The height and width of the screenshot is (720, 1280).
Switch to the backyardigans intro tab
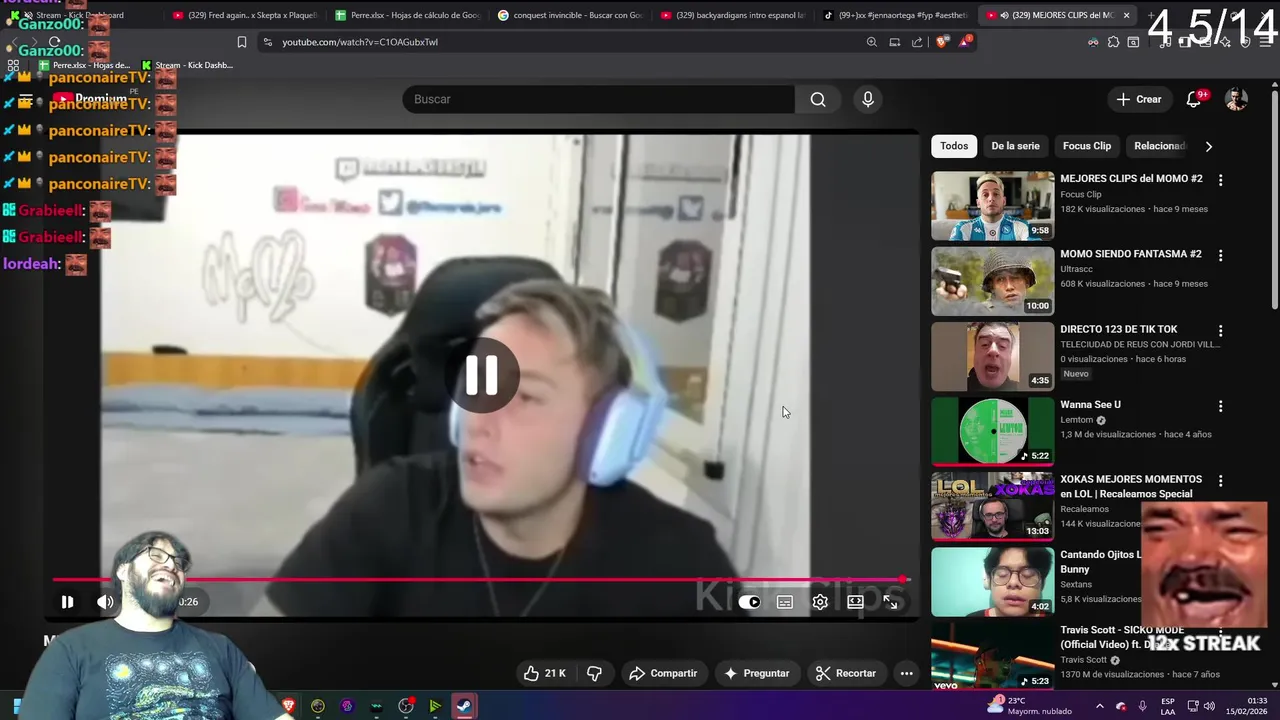pos(733,15)
